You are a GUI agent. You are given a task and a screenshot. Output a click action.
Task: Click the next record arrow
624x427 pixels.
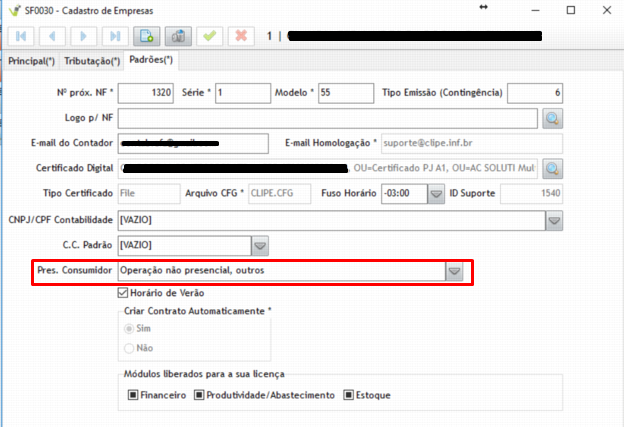point(83,36)
